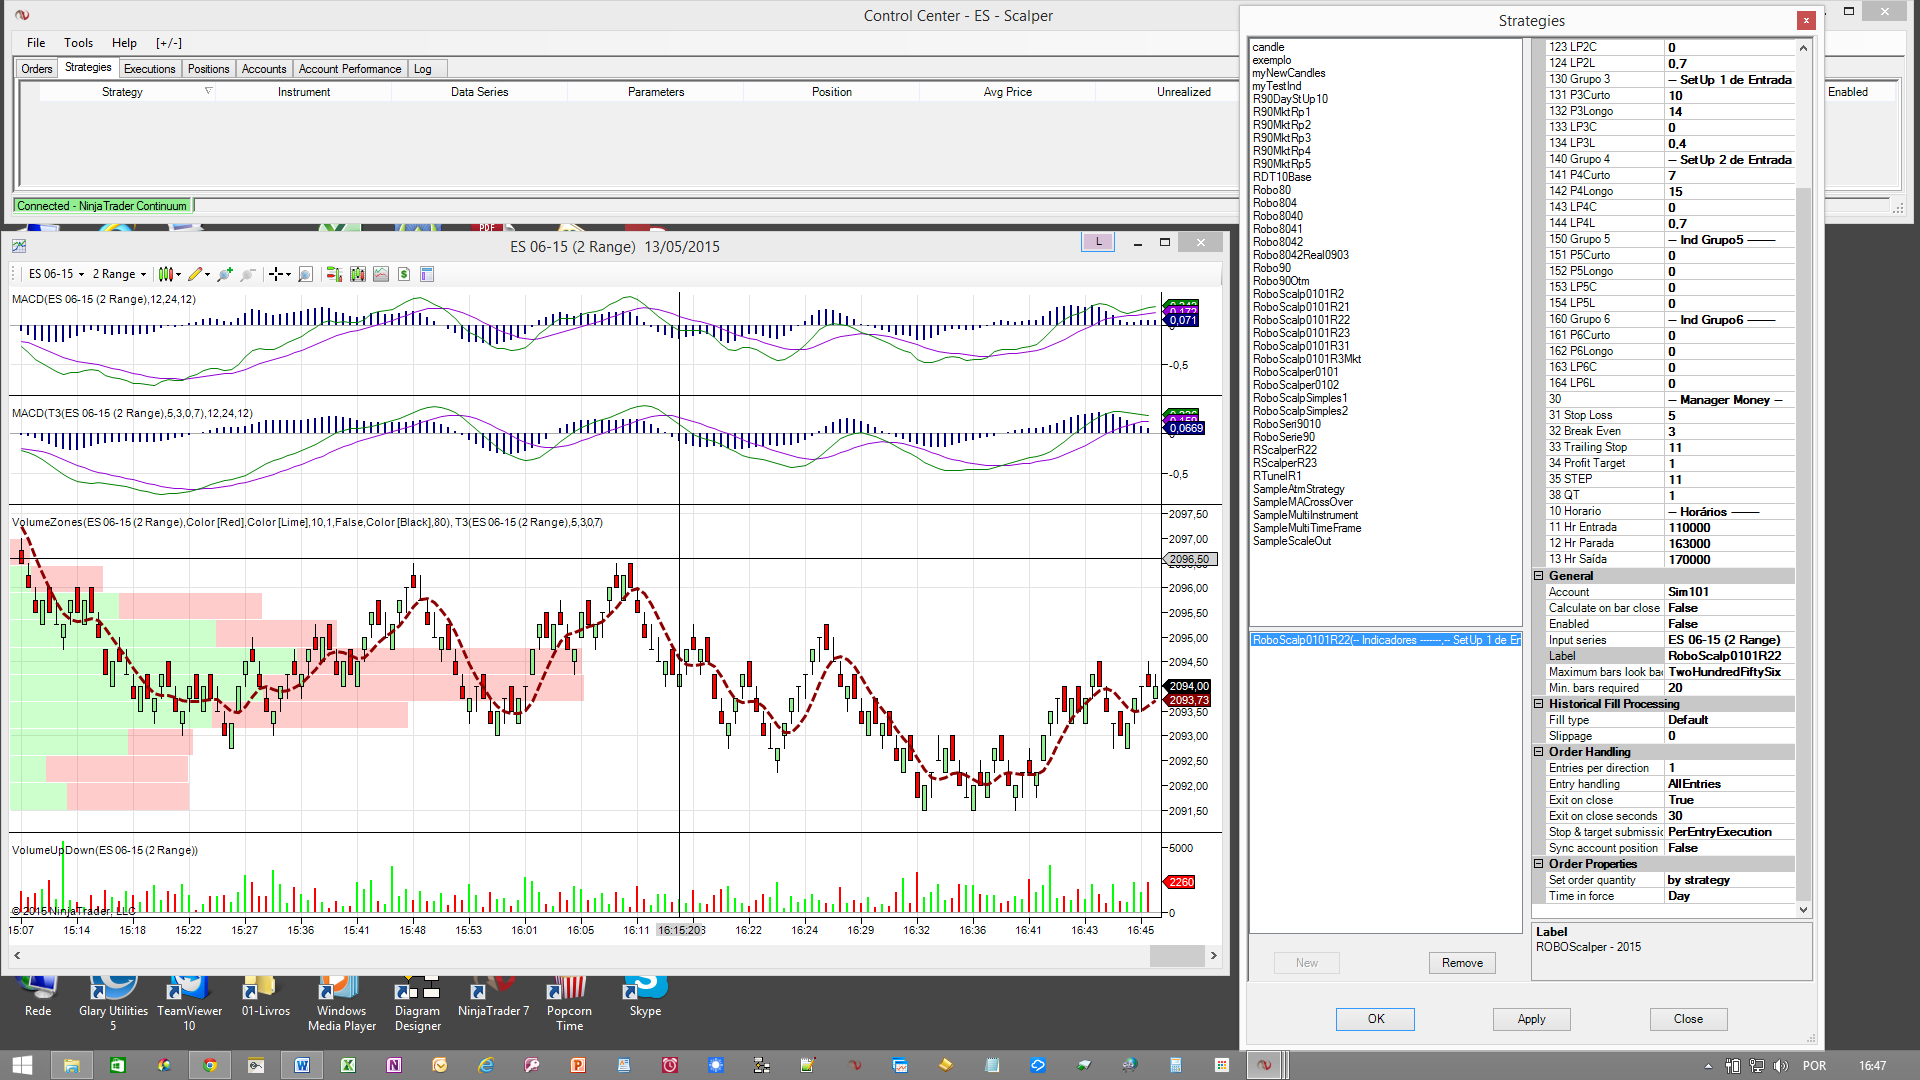Open the 2 Range interval dropdown

point(119,274)
